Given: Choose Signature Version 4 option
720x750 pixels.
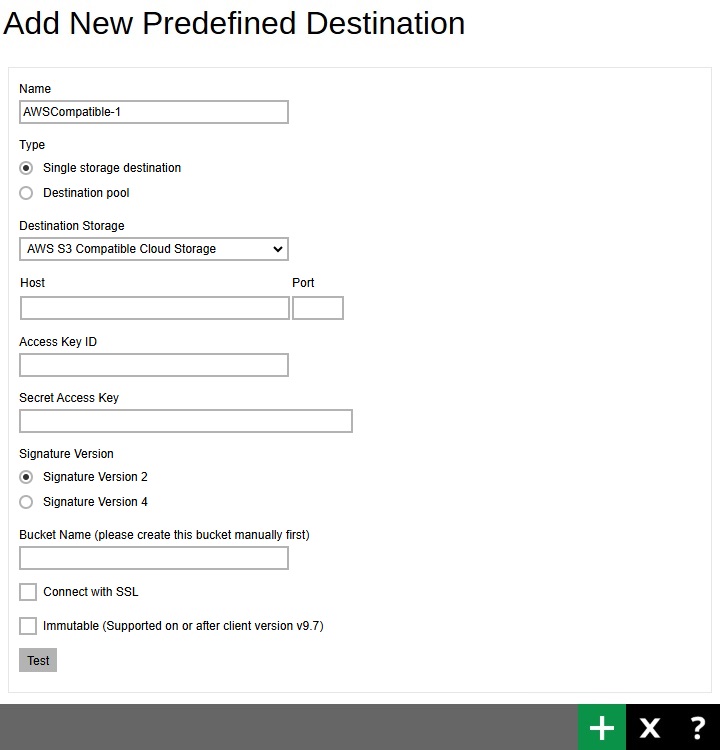Looking at the screenshot, I should click(26, 502).
